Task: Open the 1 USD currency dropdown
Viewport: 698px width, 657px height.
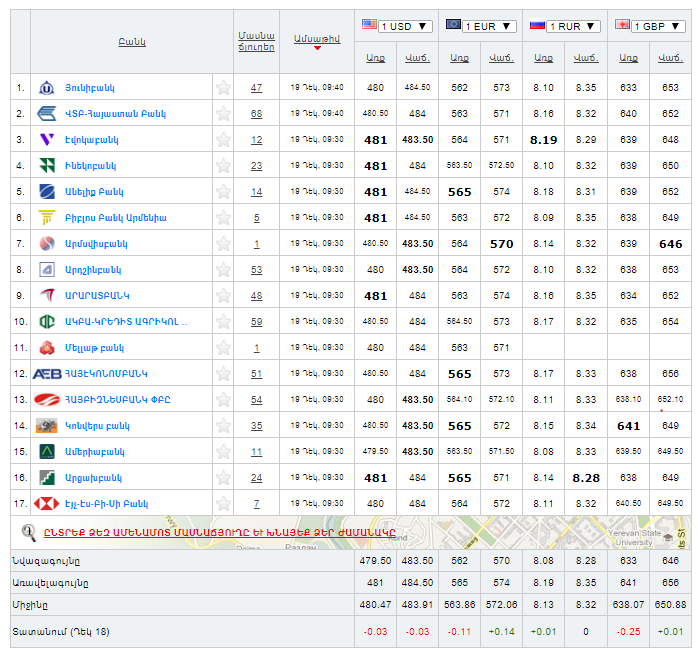Action: pos(405,26)
